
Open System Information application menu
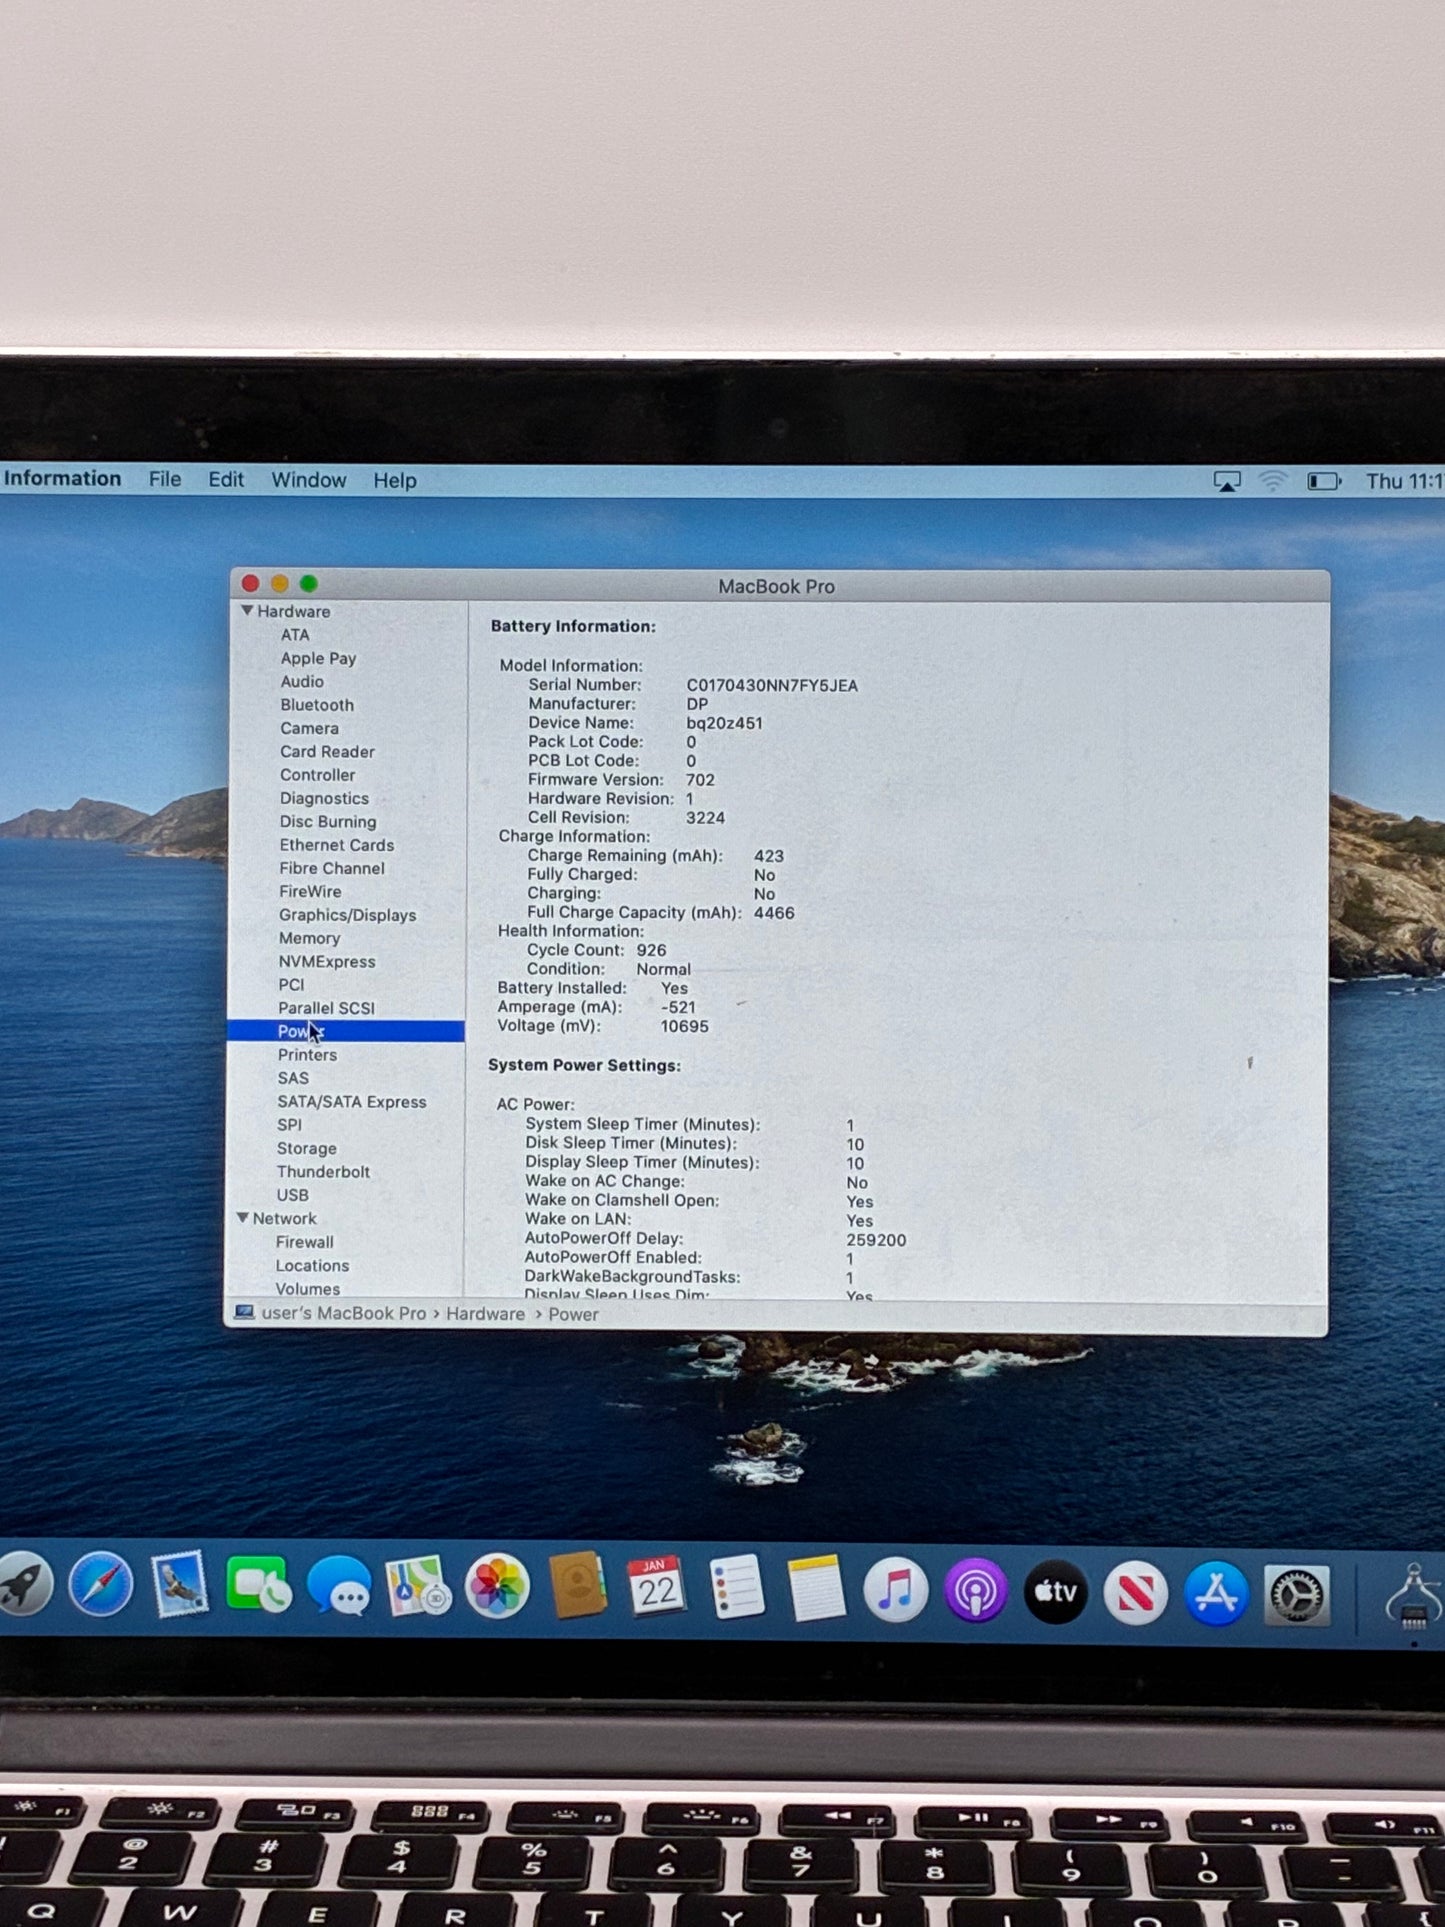(x=61, y=479)
